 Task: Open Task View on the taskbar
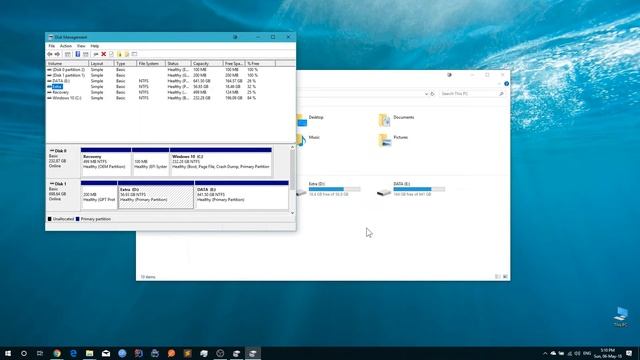pos(40,353)
